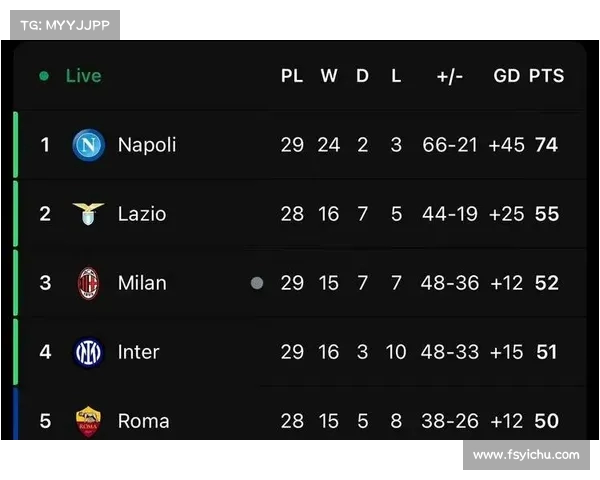Click the www.fsyichu.com watermark link
The width and height of the screenshot is (600, 480).
[x=526, y=455]
